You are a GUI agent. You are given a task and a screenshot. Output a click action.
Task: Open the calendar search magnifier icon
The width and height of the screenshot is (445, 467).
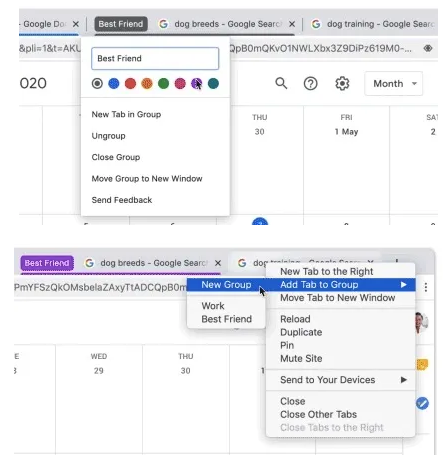click(281, 83)
